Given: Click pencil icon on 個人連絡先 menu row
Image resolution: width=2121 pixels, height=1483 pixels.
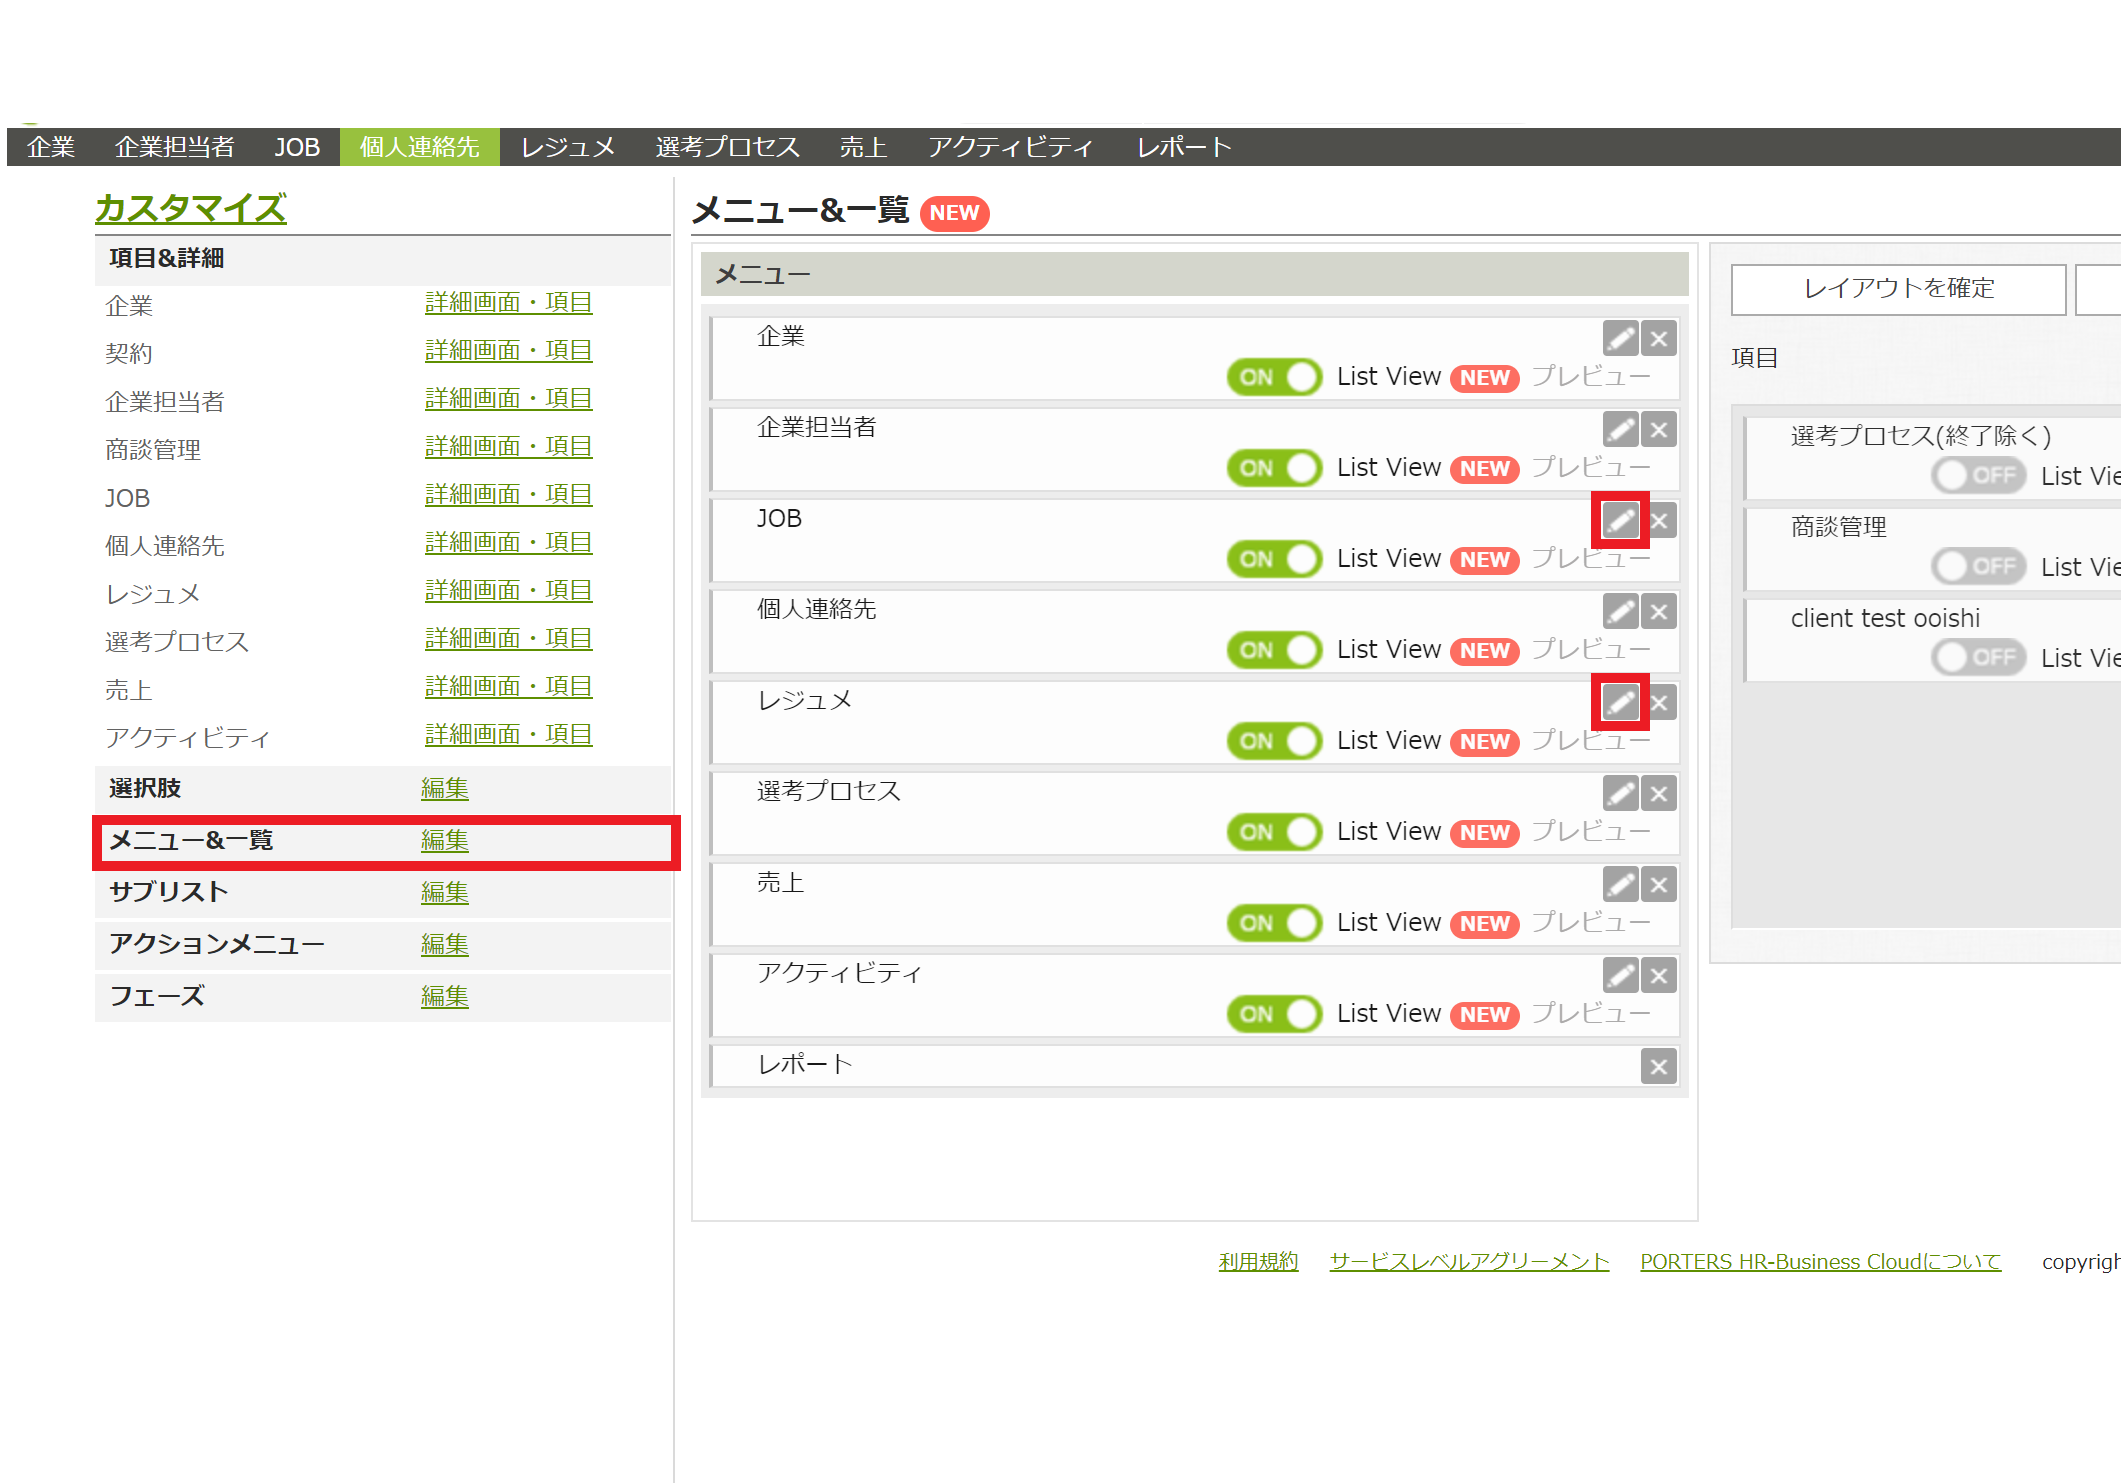Looking at the screenshot, I should [1620, 611].
